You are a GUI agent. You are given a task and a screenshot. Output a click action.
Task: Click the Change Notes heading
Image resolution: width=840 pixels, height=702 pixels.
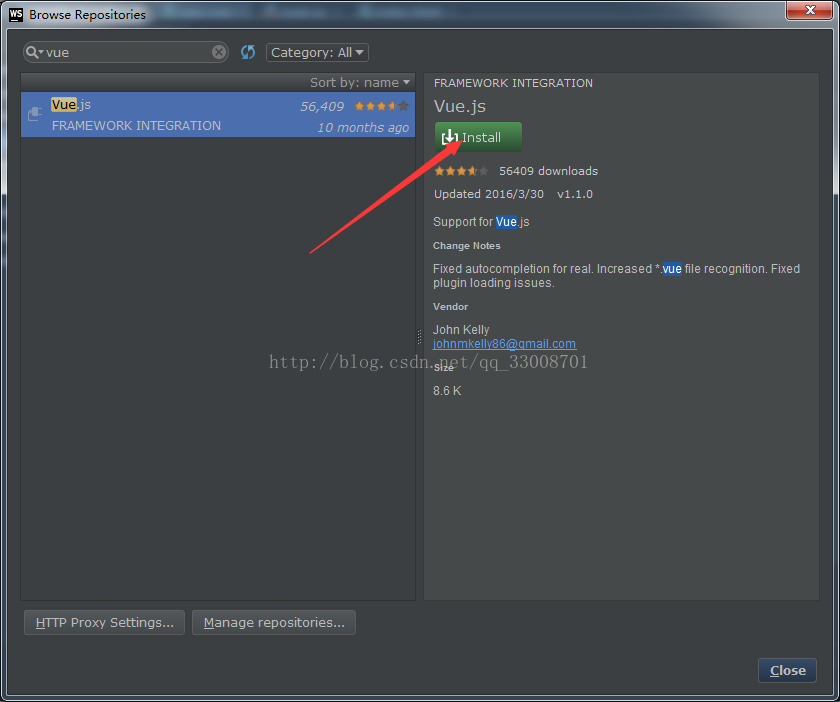(x=467, y=246)
